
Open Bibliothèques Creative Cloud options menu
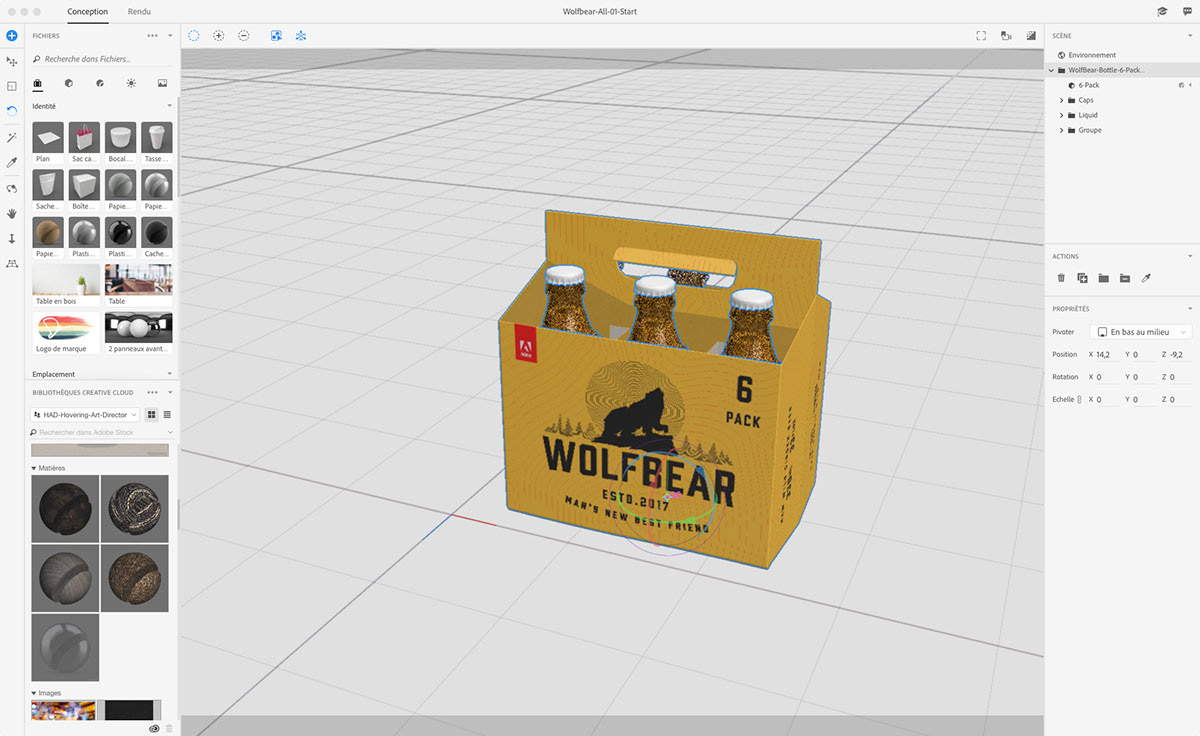152,393
